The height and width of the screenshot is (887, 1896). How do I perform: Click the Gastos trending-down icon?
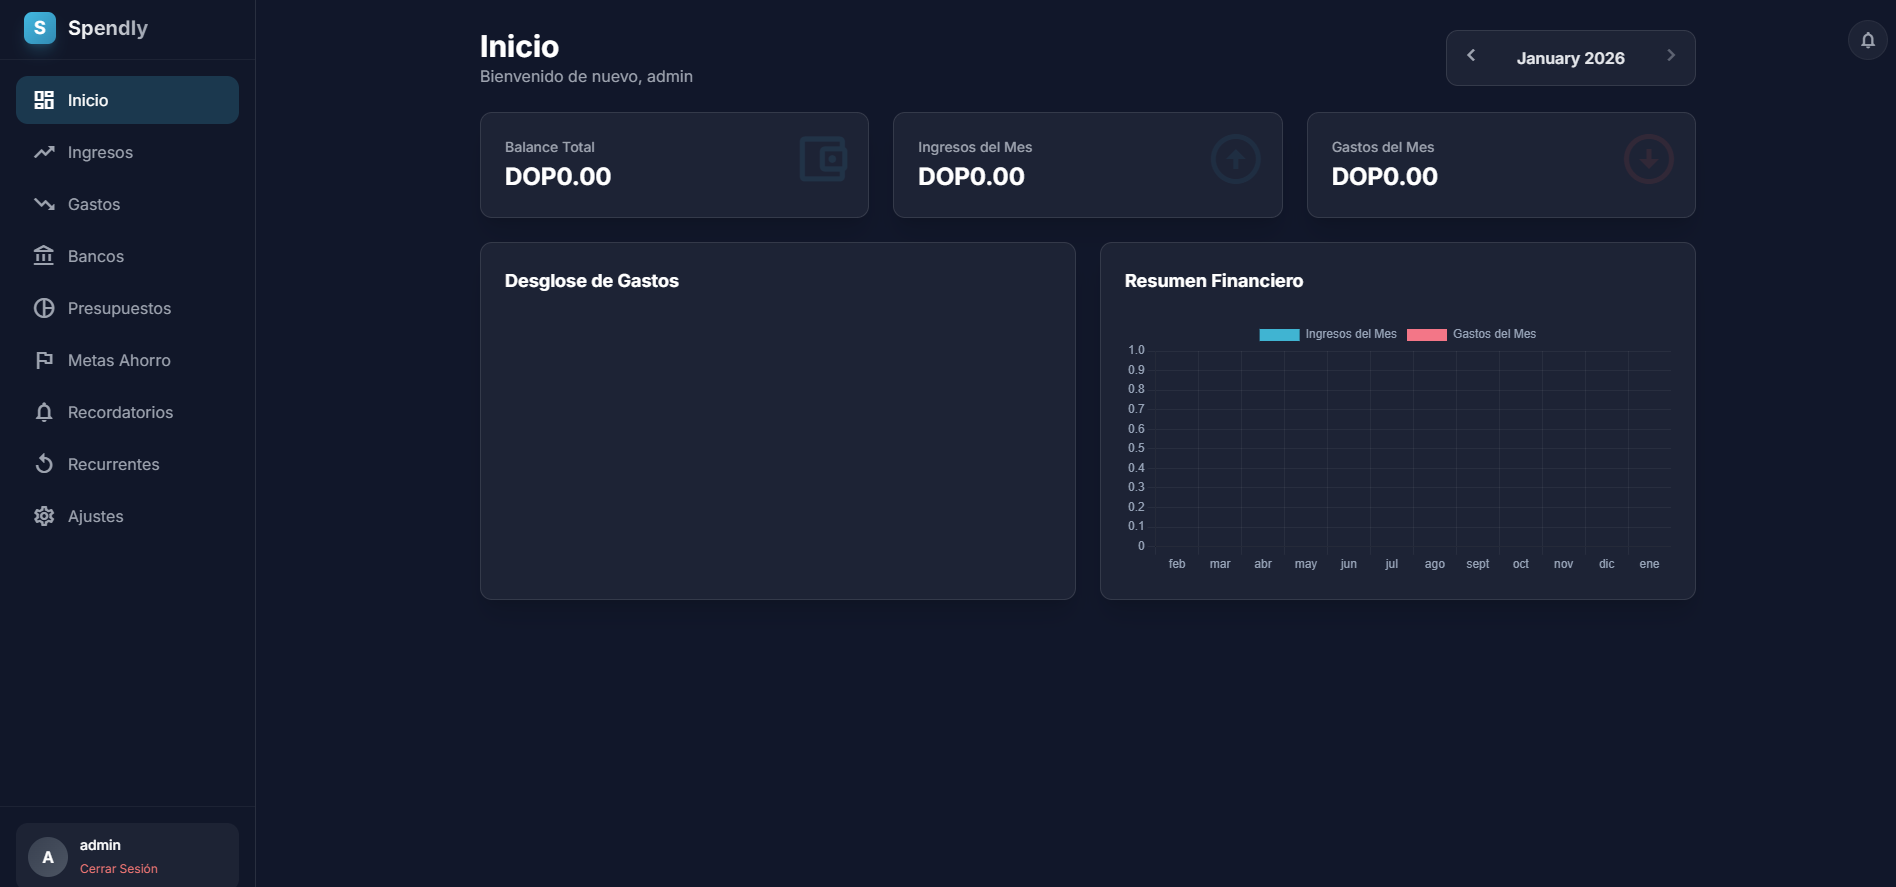click(x=44, y=204)
